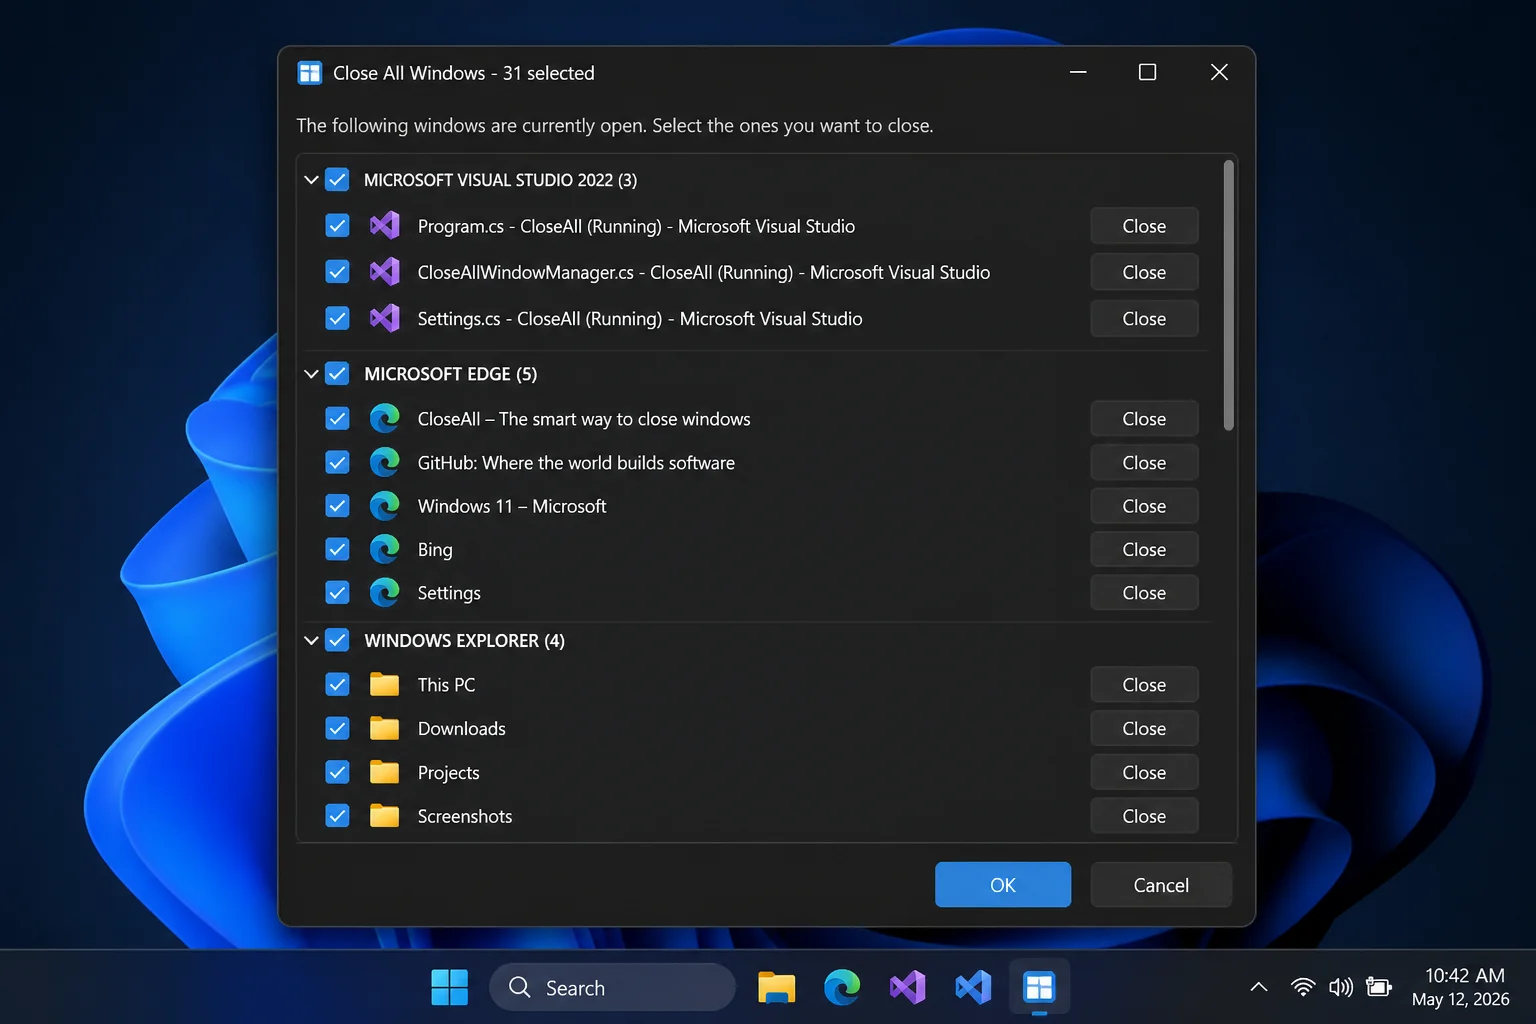Click Close next to Screenshots

(1144, 816)
